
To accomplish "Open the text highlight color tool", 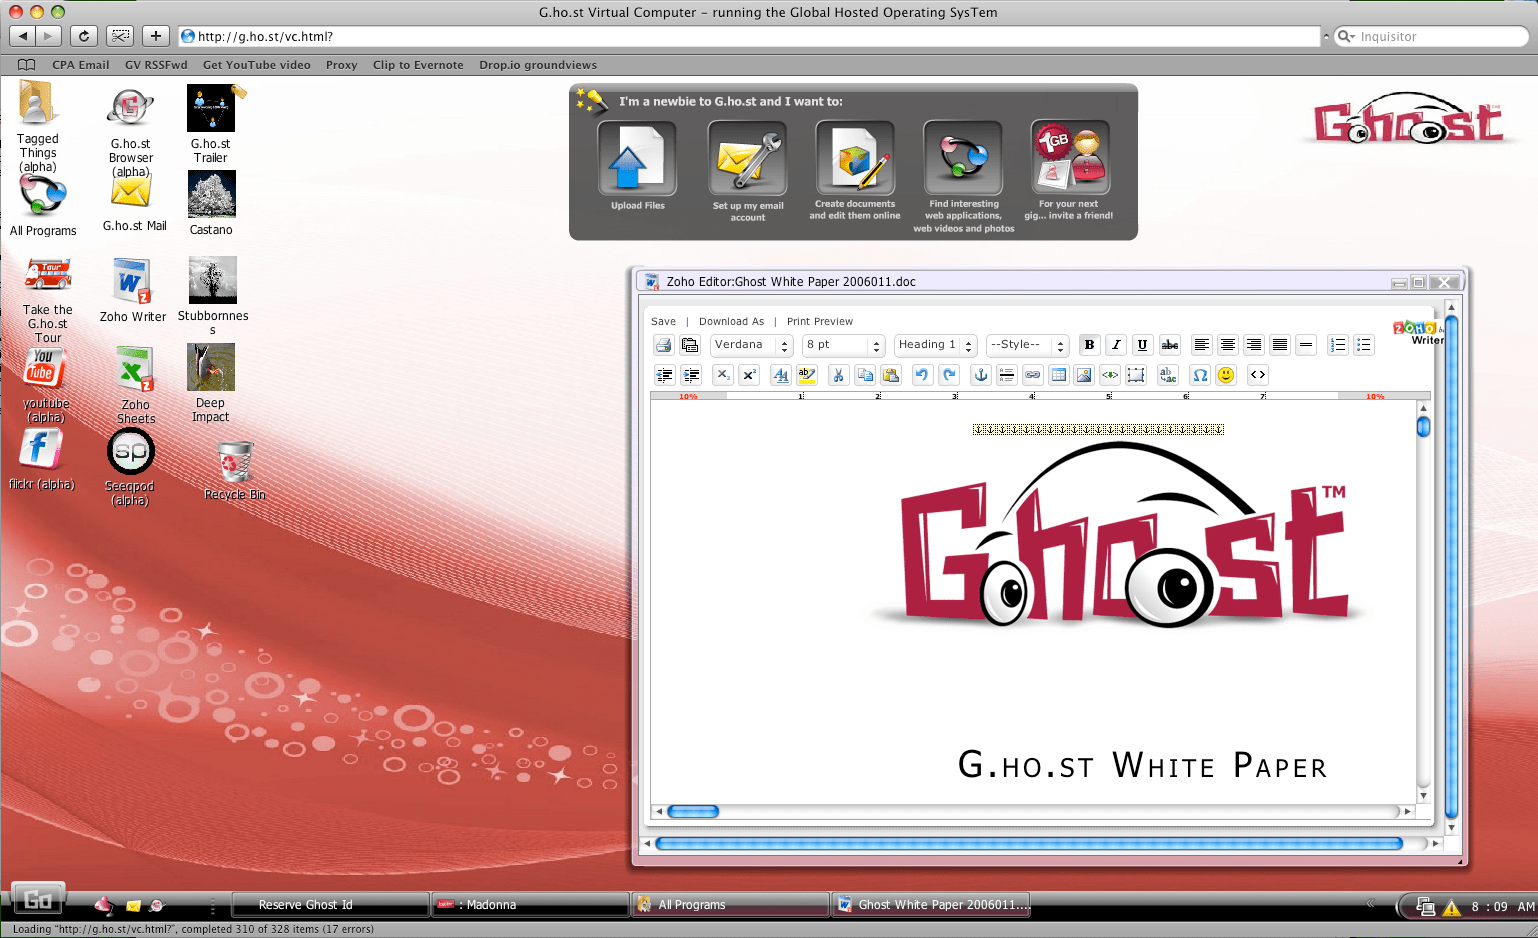I will coord(806,375).
